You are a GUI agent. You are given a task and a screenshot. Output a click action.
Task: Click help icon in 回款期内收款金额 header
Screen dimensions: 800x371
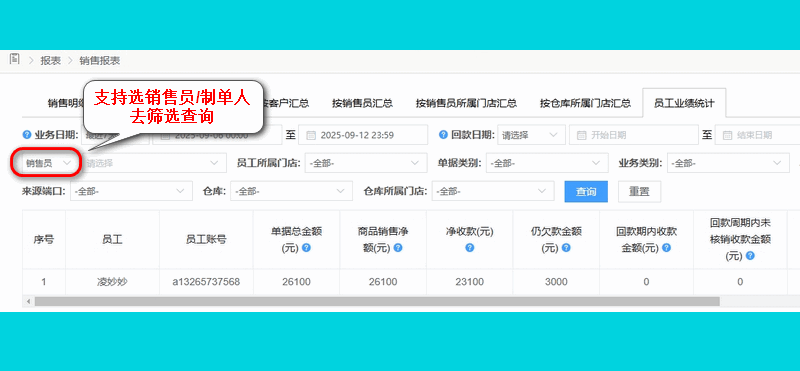(x=666, y=248)
